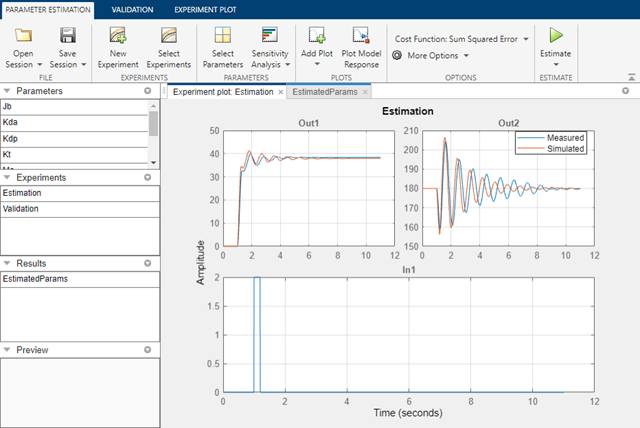Screen dimensions: 640x428
Task: Switch to Validation tab
Action: (132, 10)
